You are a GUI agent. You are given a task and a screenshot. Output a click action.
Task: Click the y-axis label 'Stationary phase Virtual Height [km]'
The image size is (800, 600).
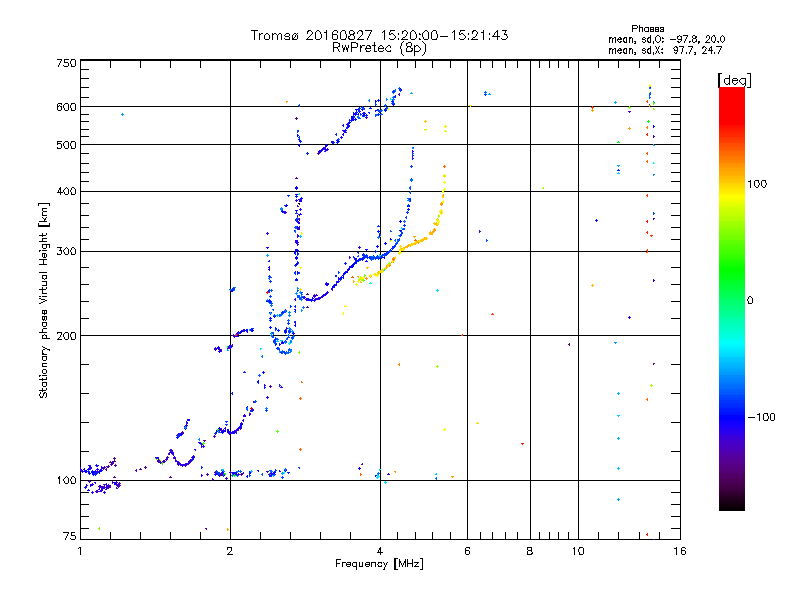pos(43,300)
